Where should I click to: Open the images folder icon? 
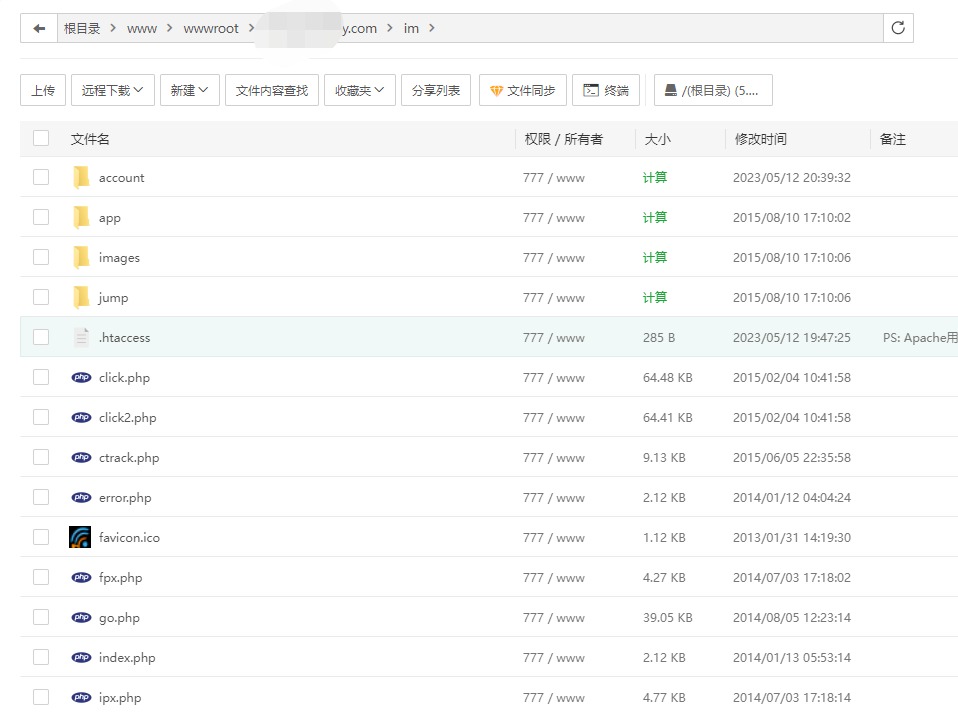(81, 258)
